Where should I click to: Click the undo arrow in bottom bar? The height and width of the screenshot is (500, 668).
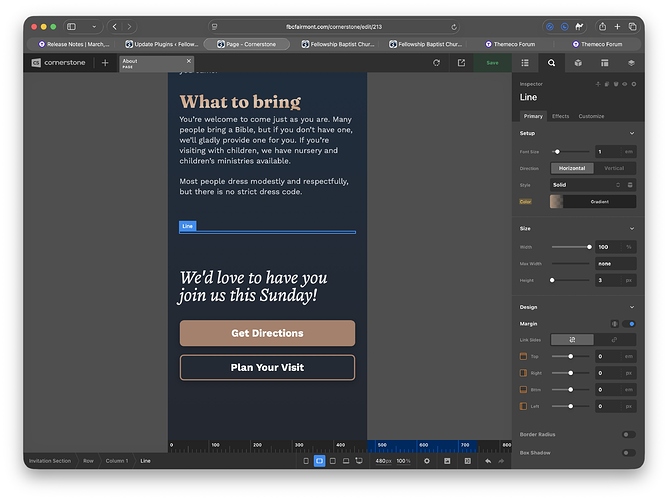pos(488,461)
